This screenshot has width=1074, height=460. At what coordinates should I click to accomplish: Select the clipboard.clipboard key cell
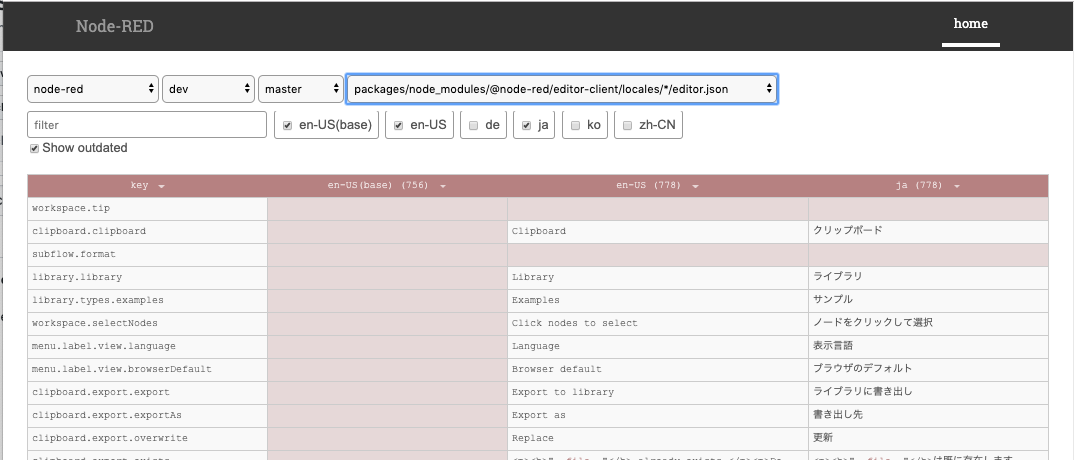(147, 232)
